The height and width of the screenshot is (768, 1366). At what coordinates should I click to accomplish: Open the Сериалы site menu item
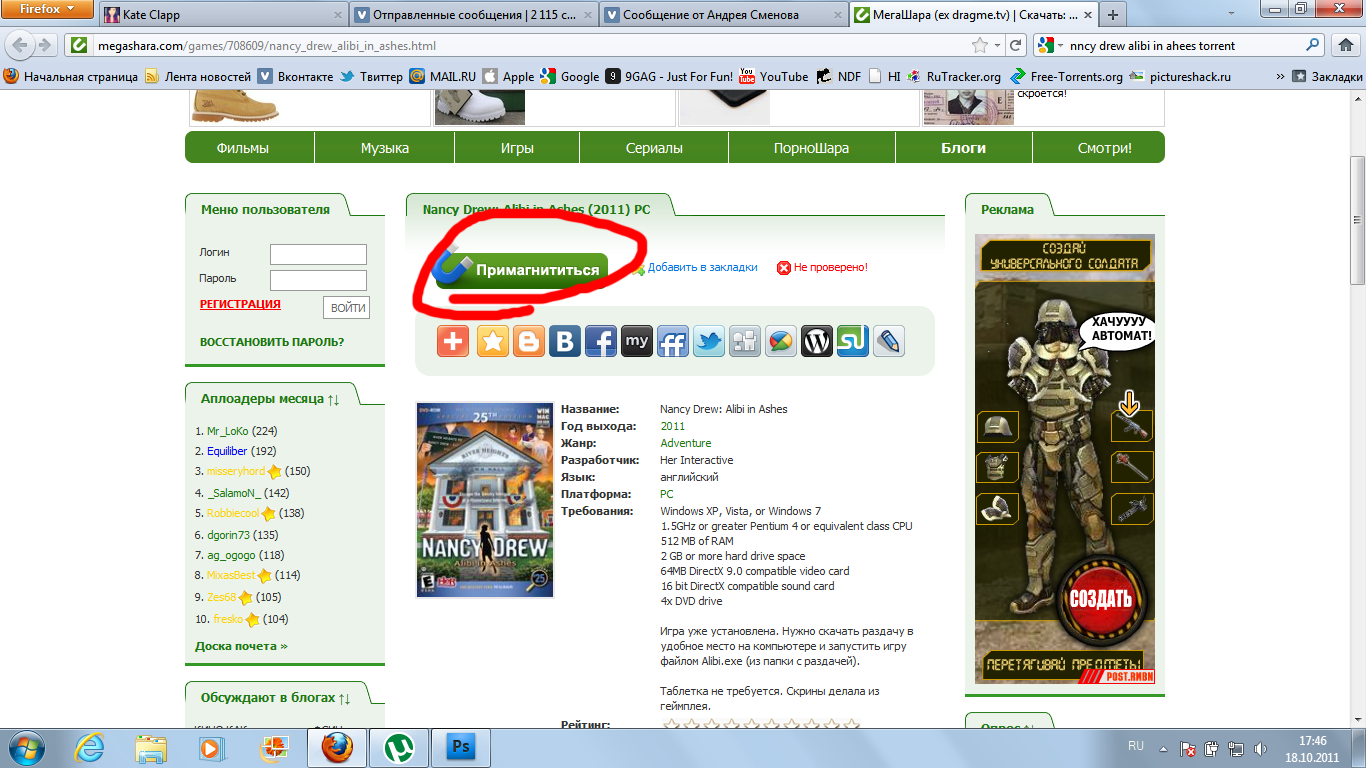[654, 148]
